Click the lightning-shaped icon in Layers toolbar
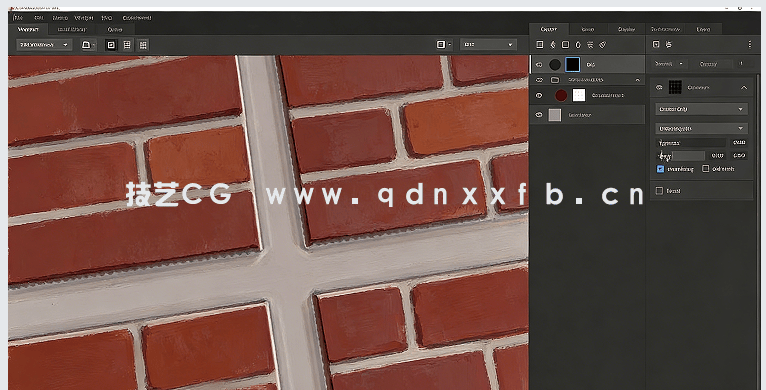The width and height of the screenshot is (766, 390). click(x=553, y=44)
